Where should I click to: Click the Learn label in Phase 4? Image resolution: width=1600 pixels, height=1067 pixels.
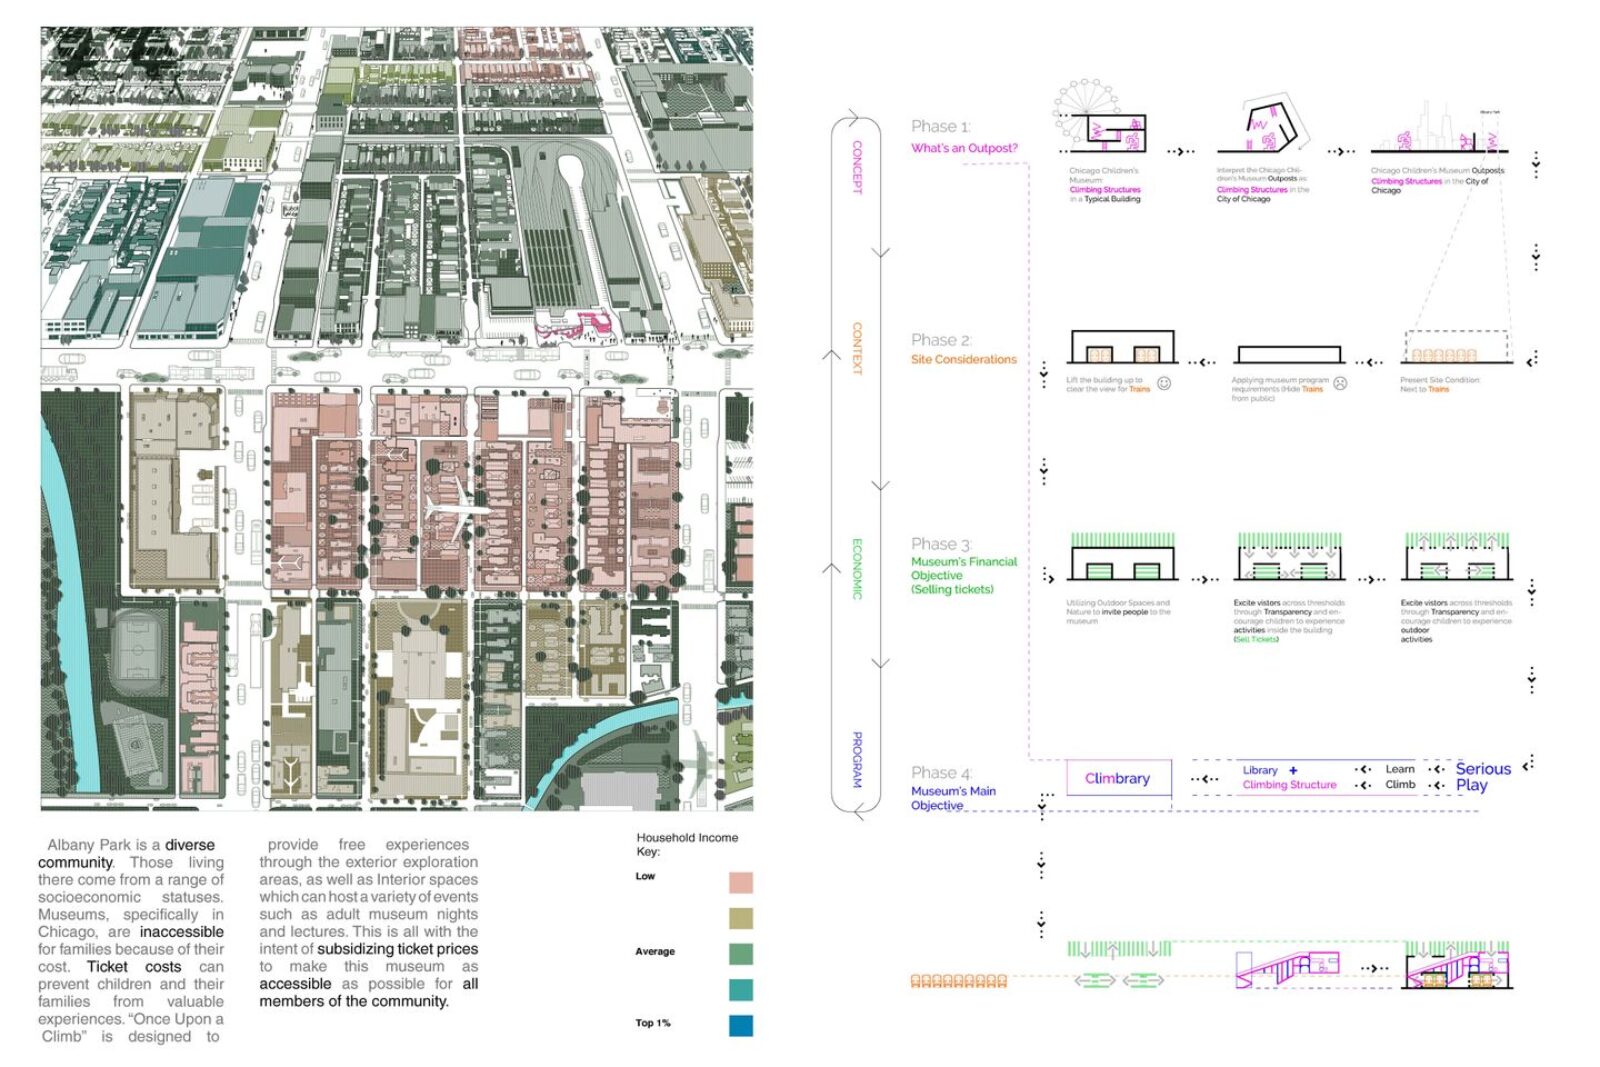pyautogui.click(x=1400, y=769)
